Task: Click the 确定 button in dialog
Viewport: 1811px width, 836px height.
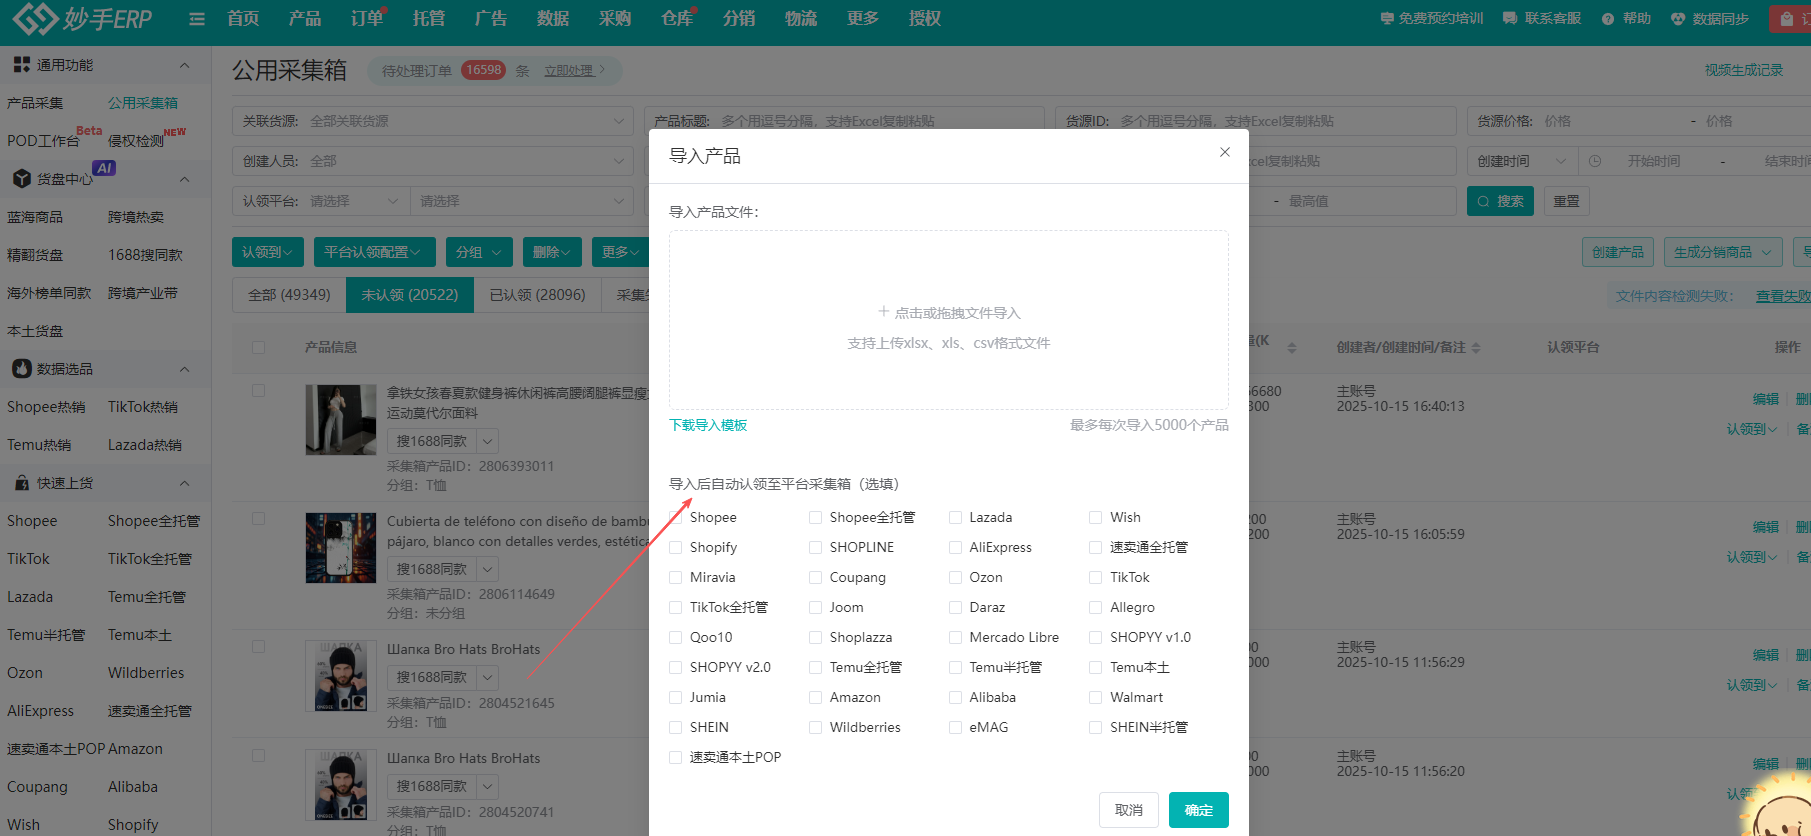Action: coord(1198,810)
